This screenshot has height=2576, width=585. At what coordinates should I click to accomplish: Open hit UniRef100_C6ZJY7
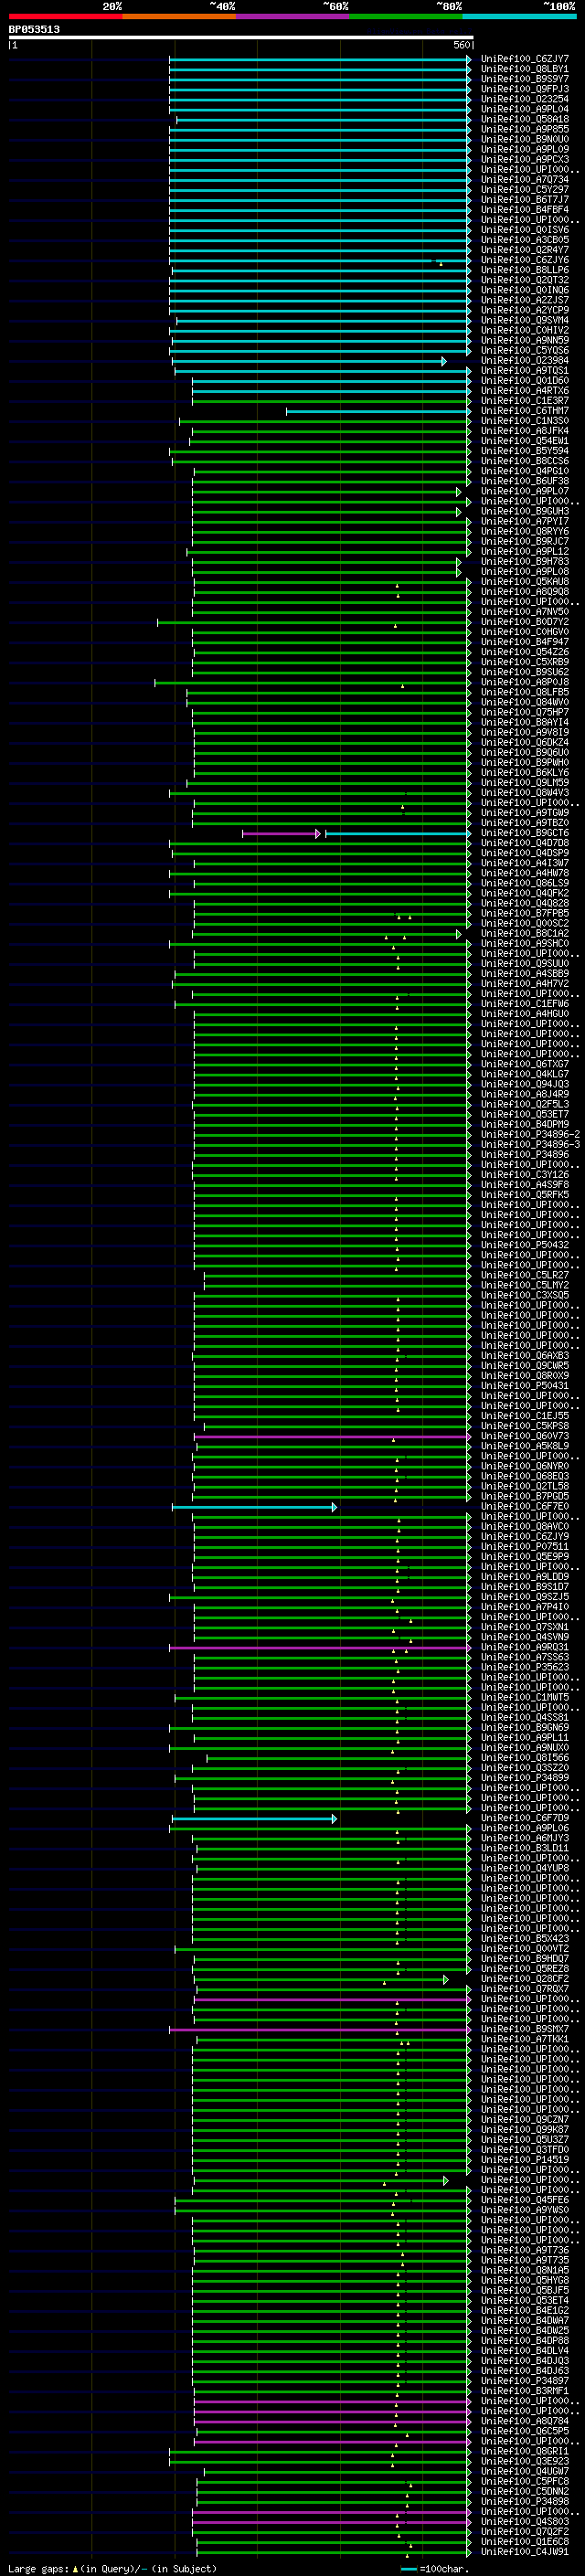pos(525,59)
